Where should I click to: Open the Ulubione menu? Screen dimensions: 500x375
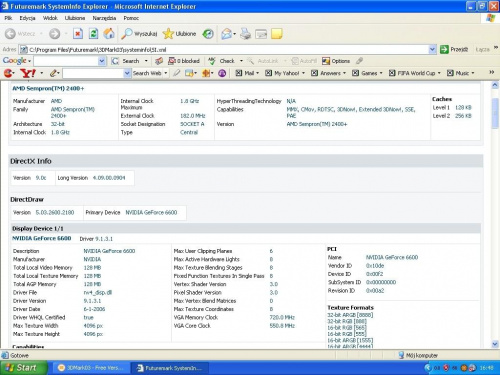pyautogui.click(x=75, y=18)
